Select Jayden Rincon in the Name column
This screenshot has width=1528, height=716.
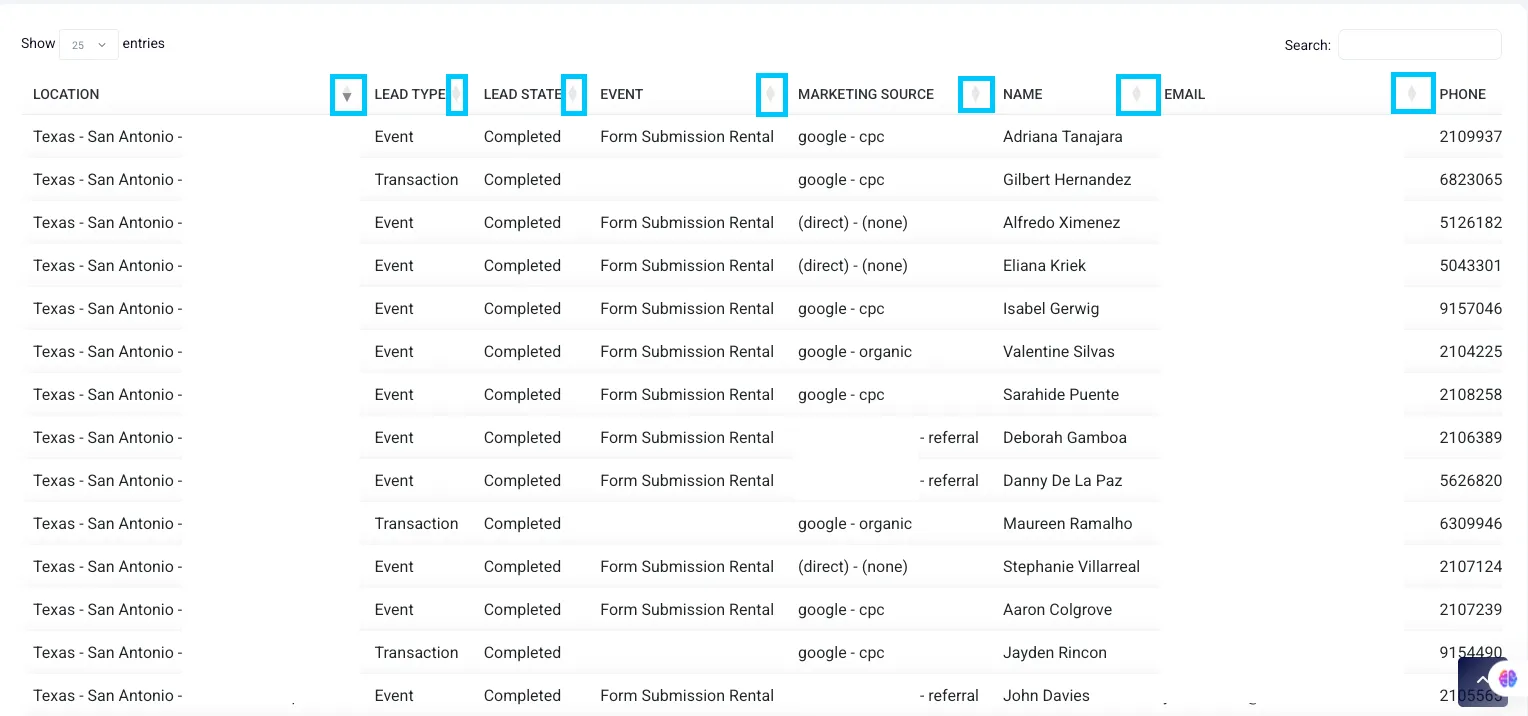click(x=1054, y=653)
